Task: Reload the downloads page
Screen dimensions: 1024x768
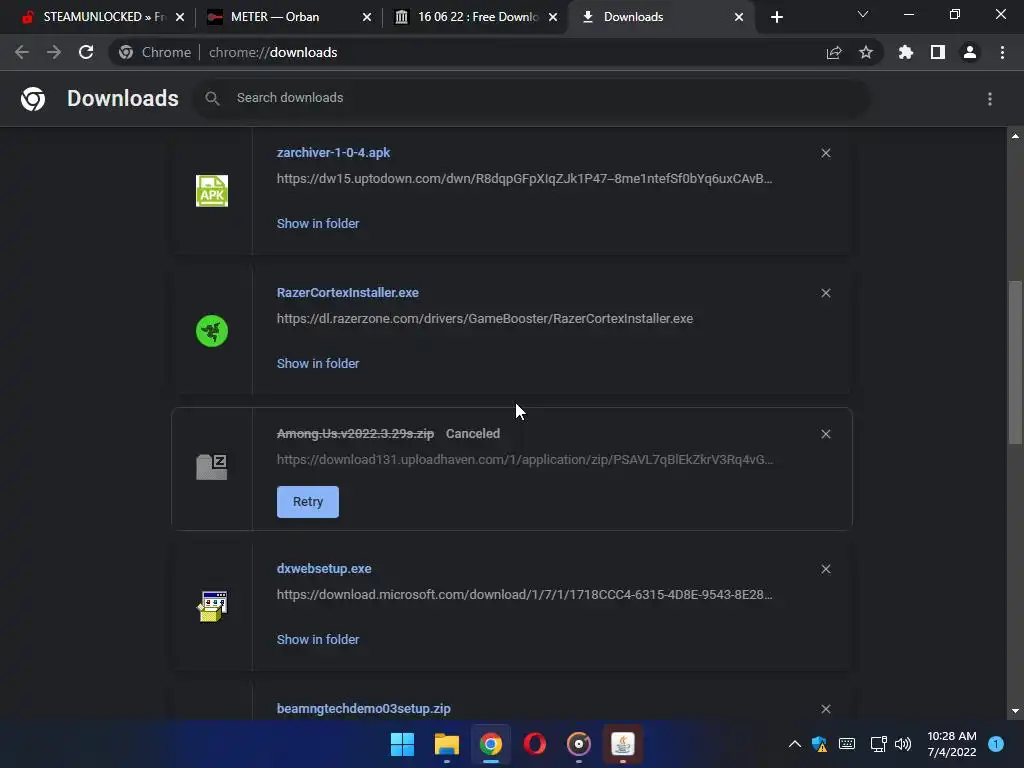Action: point(86,52)
